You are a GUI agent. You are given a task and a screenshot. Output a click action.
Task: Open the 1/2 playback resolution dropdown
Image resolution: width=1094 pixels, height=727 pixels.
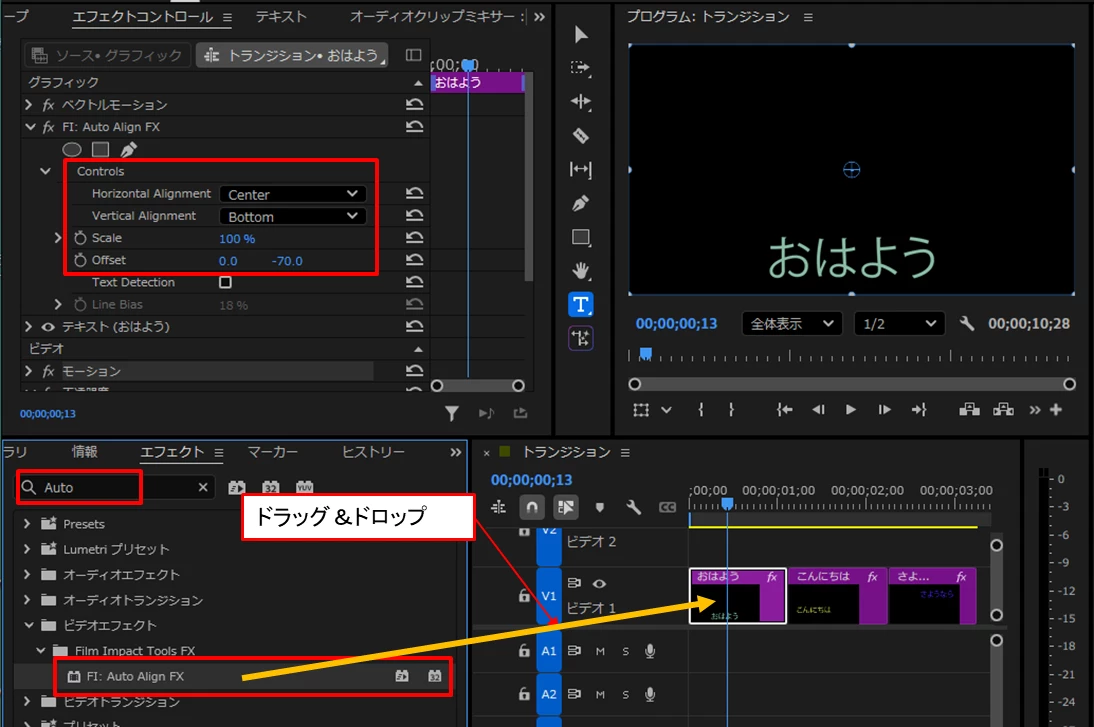[x=899, y=323]
